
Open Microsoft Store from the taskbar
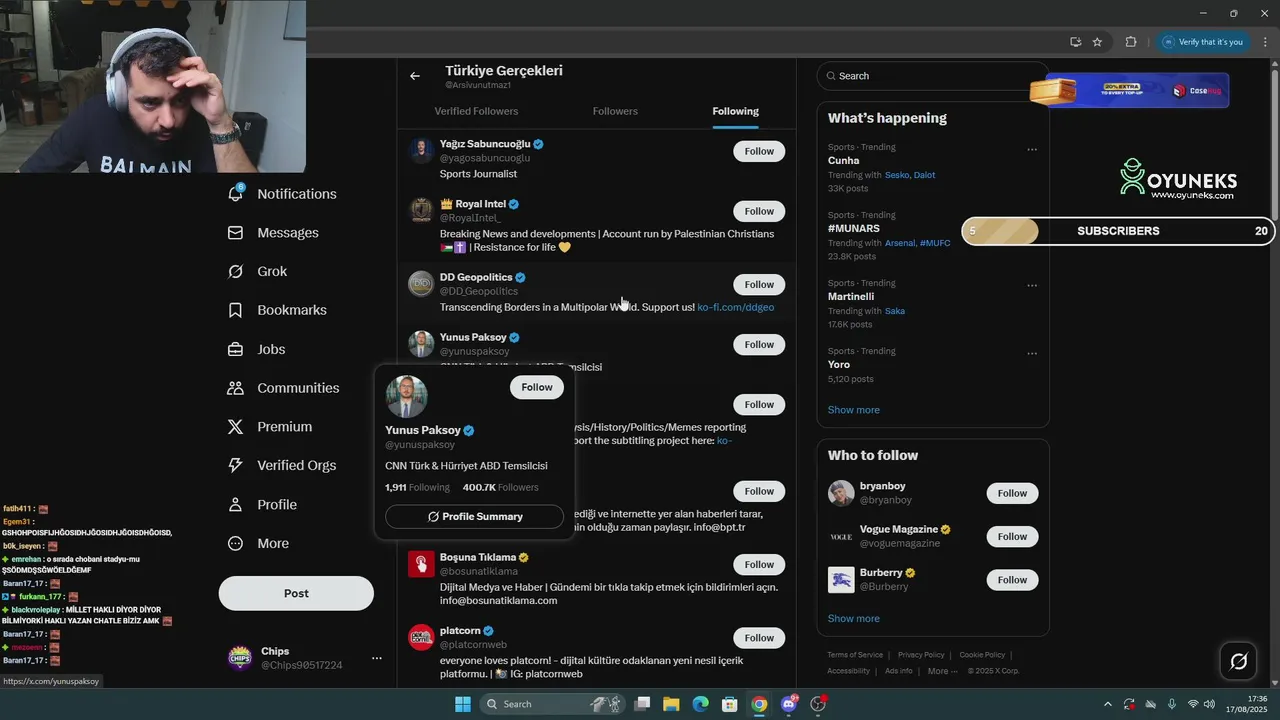click(x=730, y=704)
